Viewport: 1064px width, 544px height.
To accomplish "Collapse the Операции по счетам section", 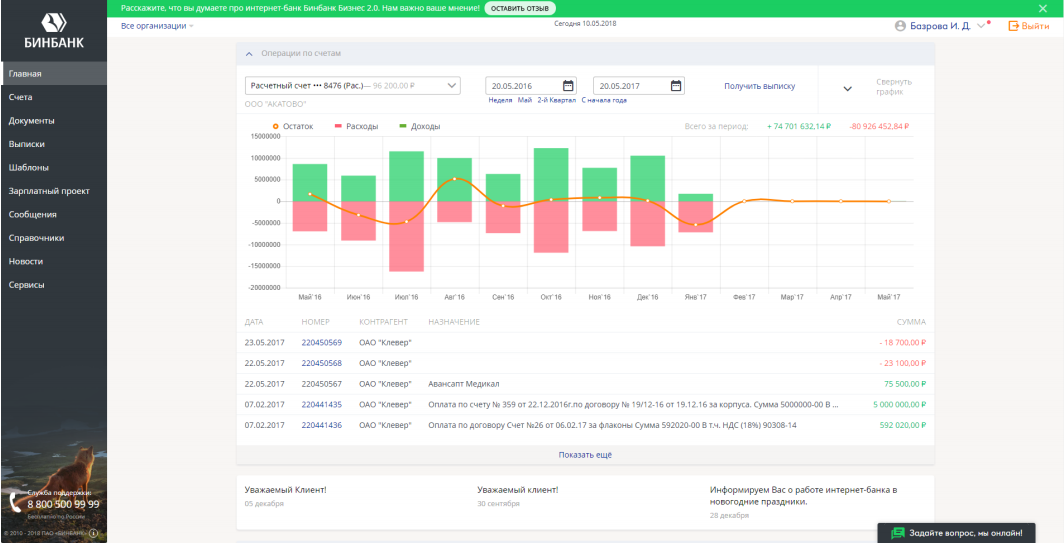I will pos(248,54).
